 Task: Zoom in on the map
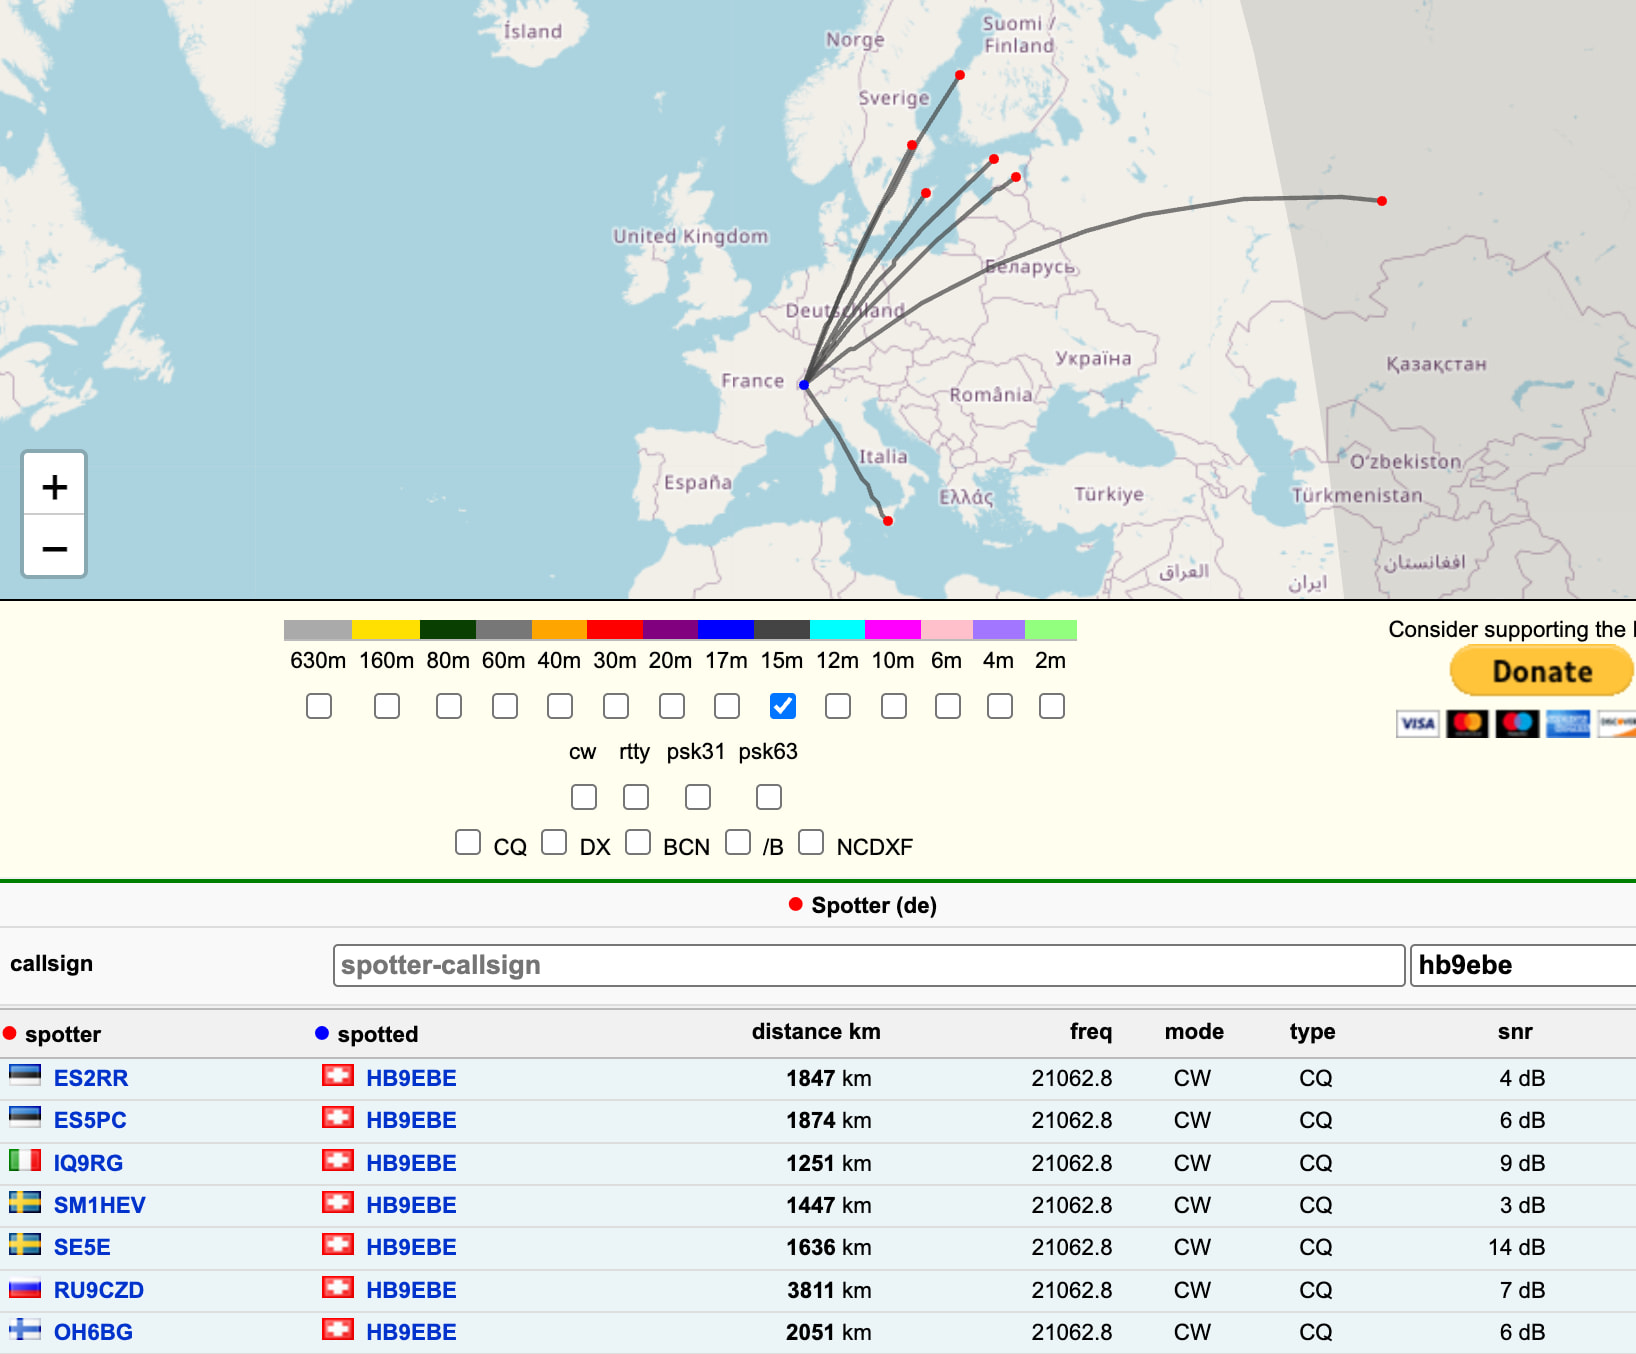click(x=55, y=486)
